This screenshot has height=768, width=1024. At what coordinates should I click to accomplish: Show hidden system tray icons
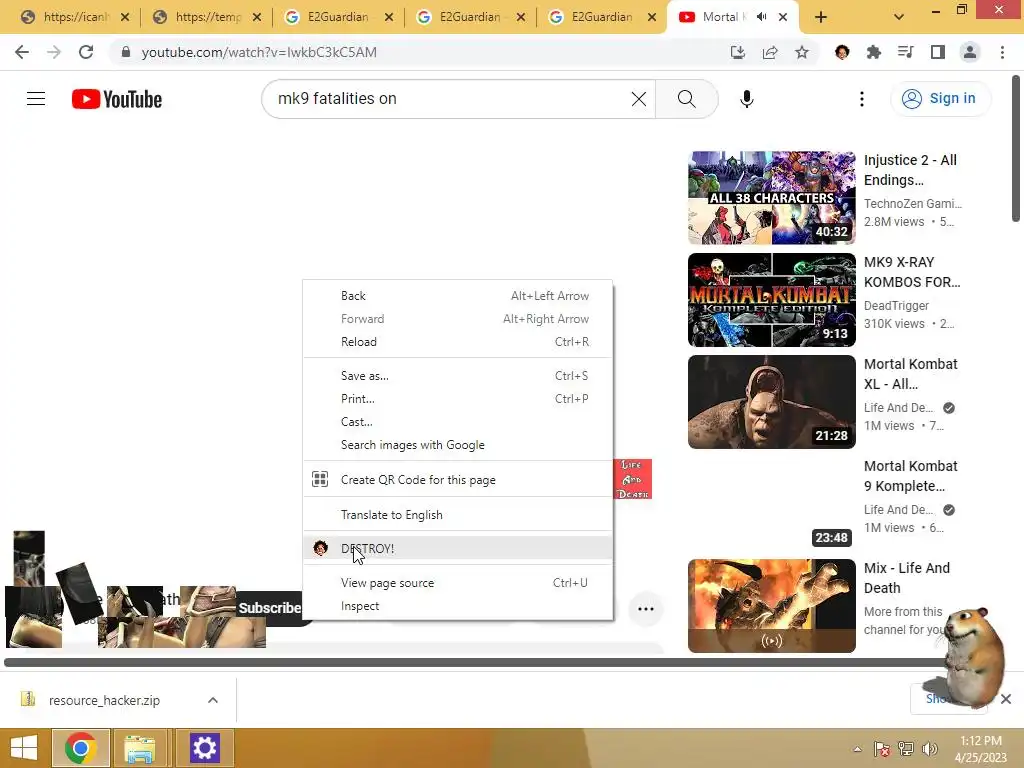857,749
